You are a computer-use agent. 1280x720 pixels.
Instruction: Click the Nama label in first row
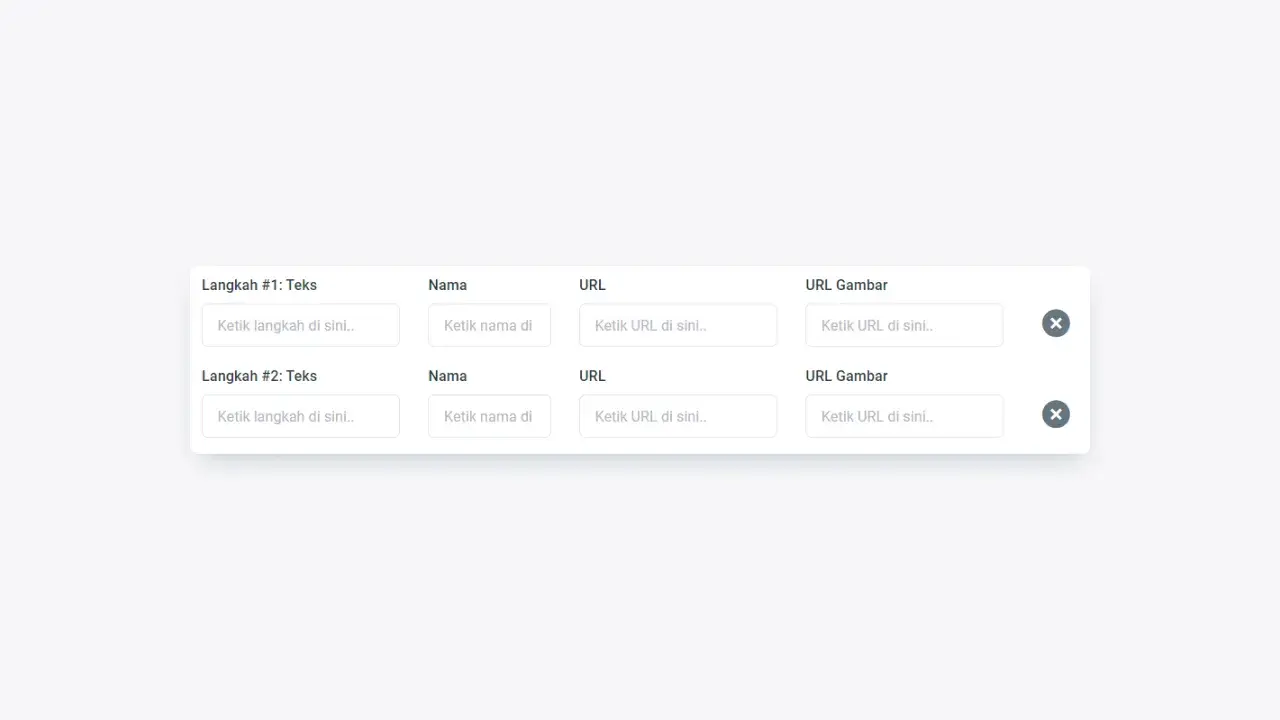(447, 285)
